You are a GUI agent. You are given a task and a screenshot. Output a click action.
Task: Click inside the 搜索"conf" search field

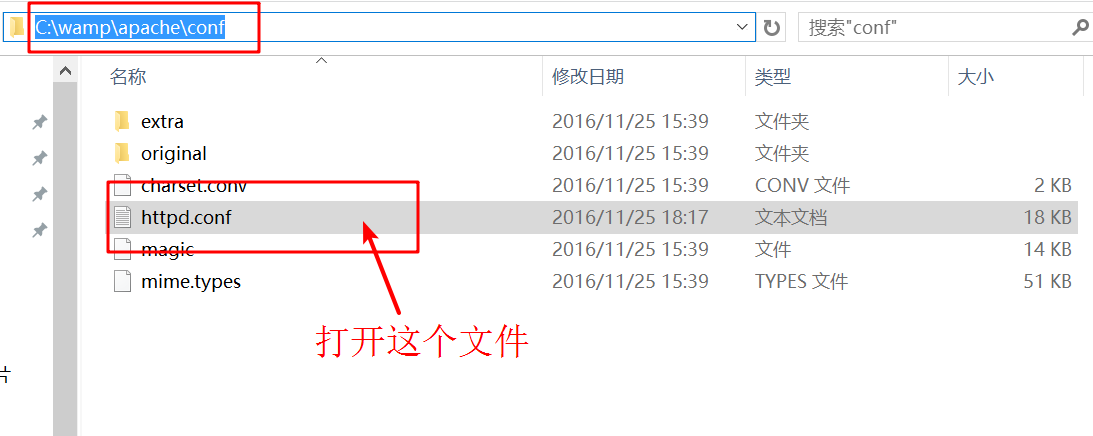pos(934,27)
